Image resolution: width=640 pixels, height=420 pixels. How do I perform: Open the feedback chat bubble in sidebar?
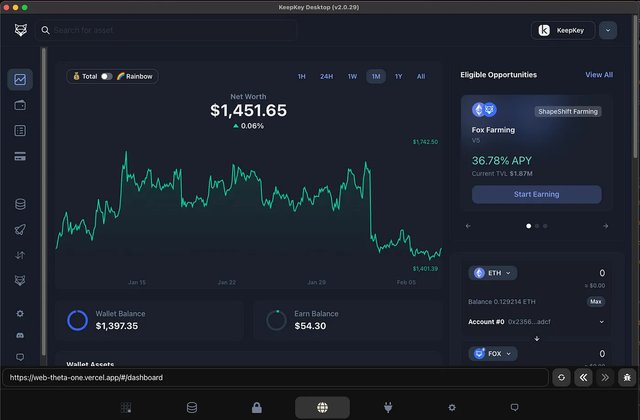coord(20,357)
